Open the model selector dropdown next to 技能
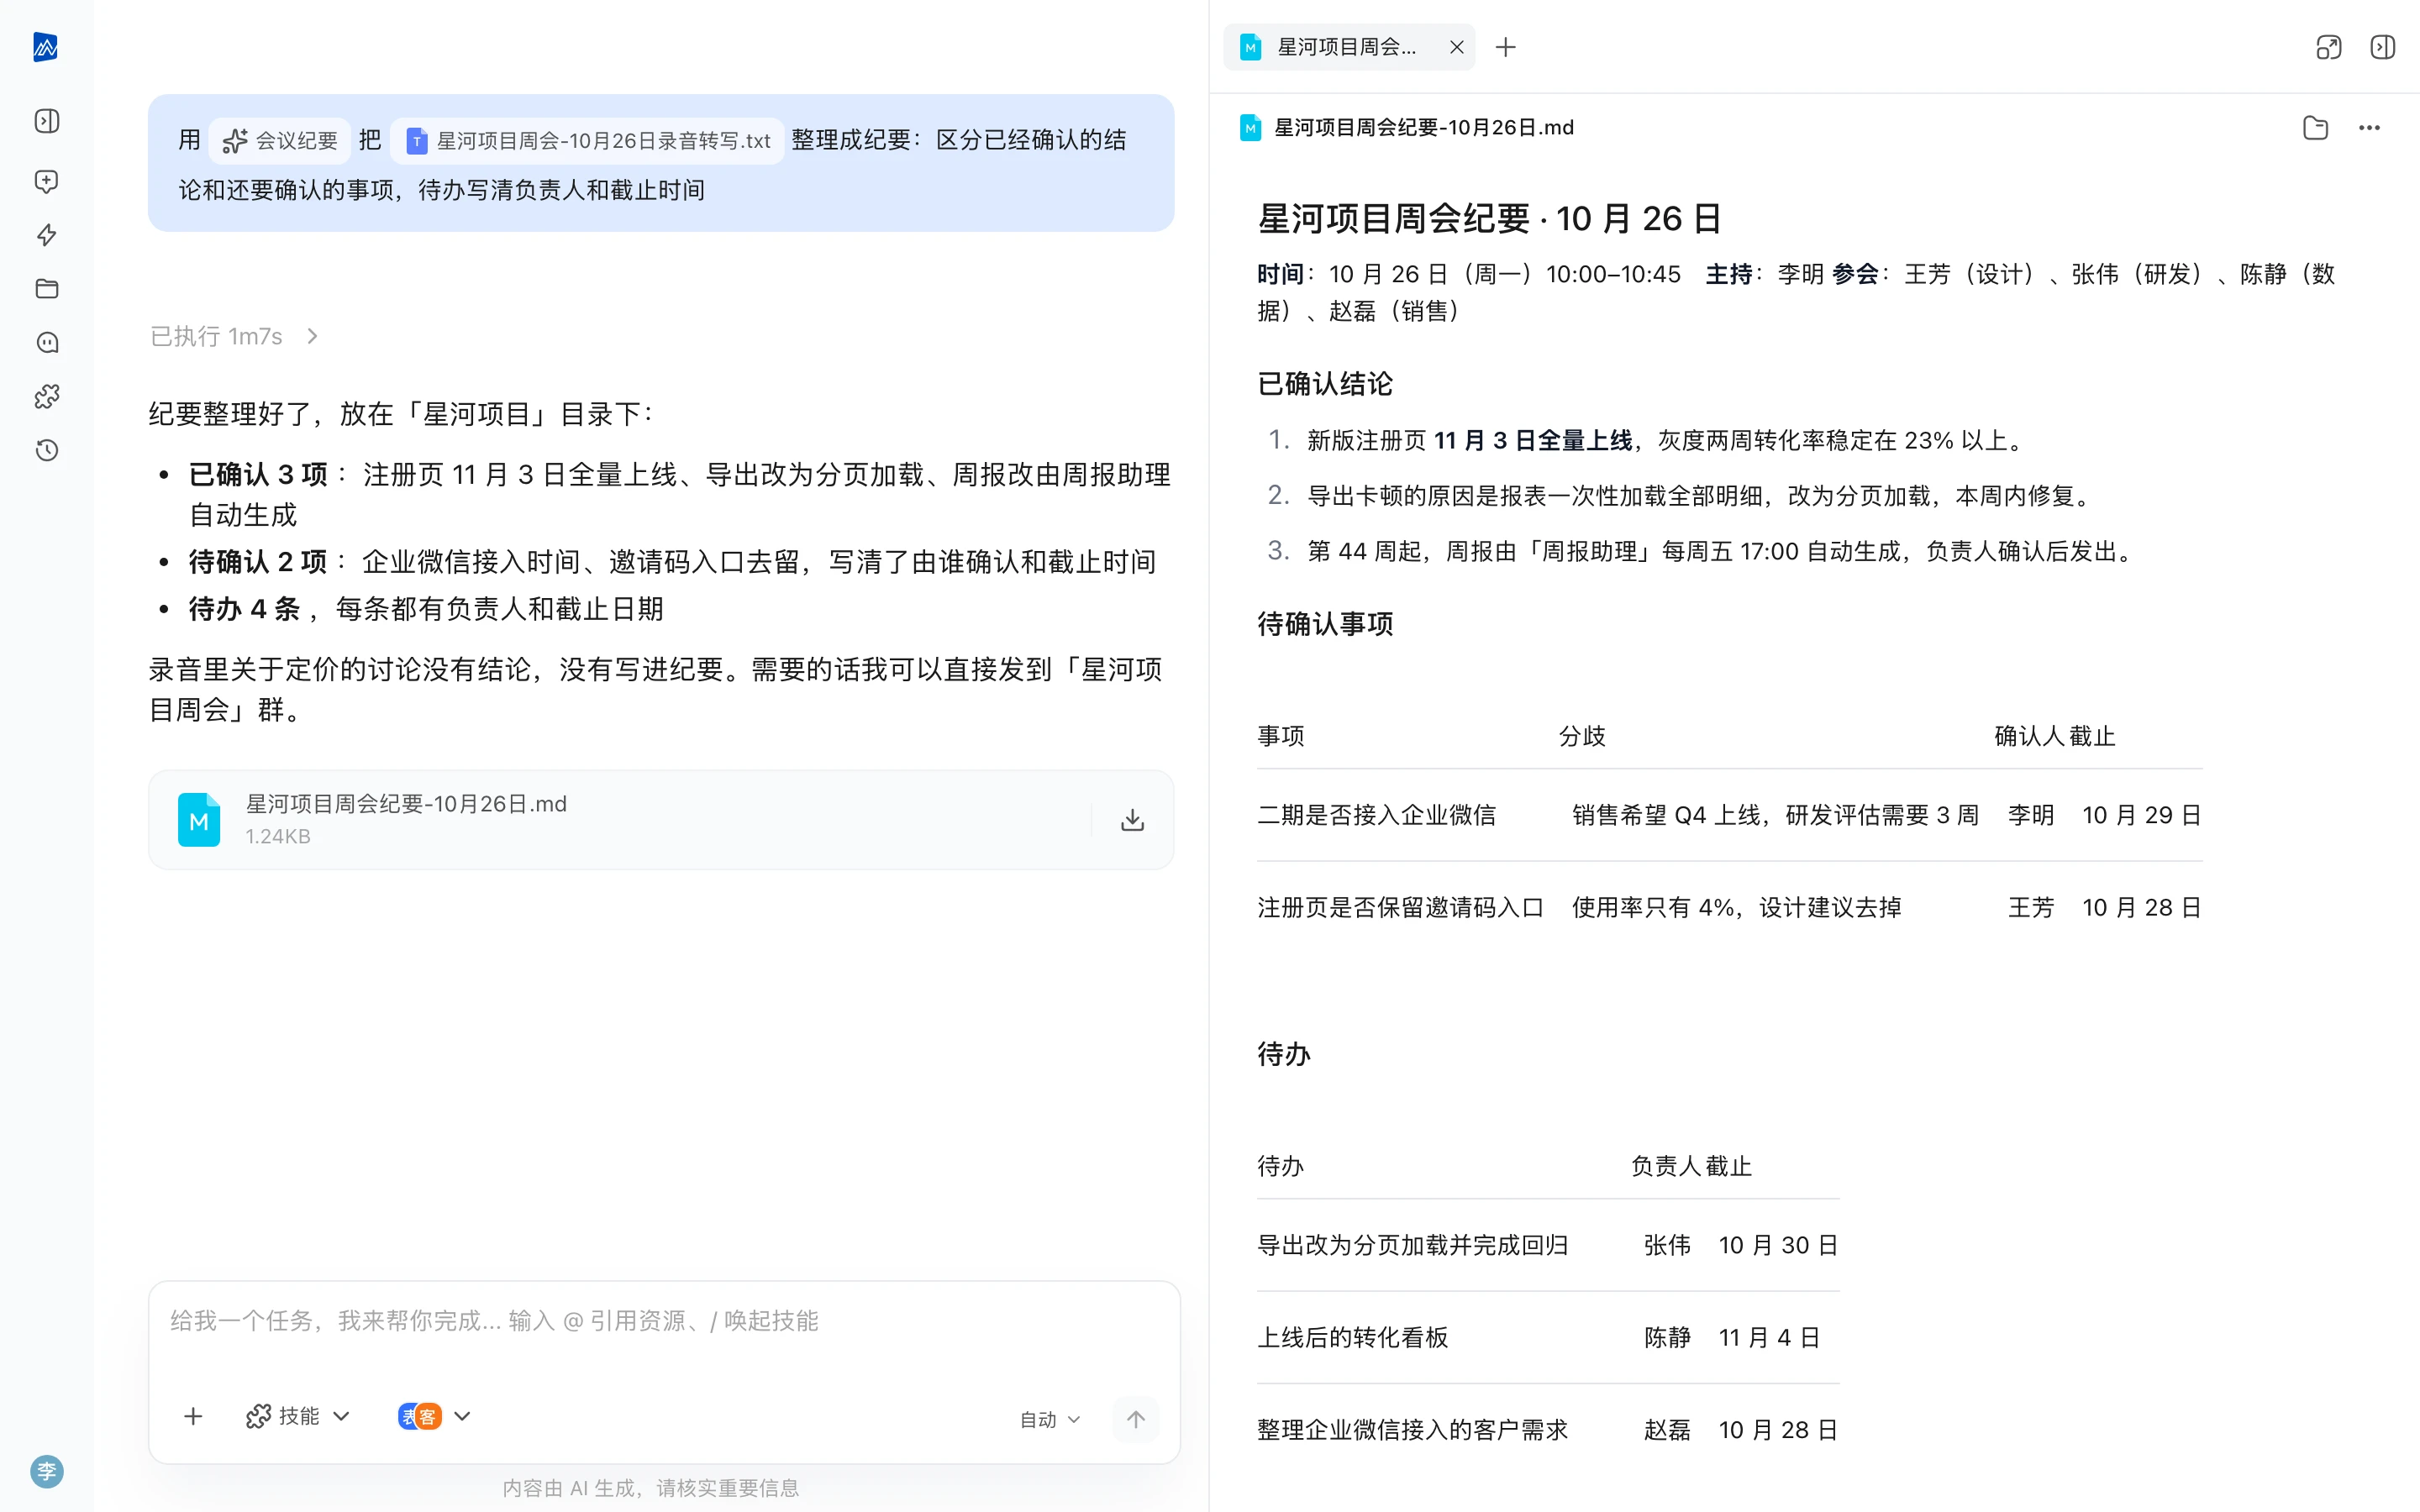The height and width of the screenshot is (1512, 2420). (434, 1416)
